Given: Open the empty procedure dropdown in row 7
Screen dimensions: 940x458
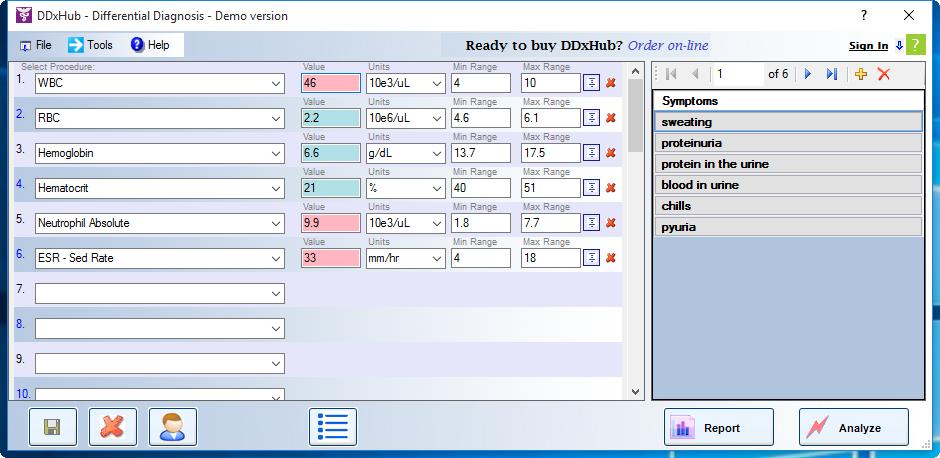Looking at the screenshot, I should pos(276,294).
